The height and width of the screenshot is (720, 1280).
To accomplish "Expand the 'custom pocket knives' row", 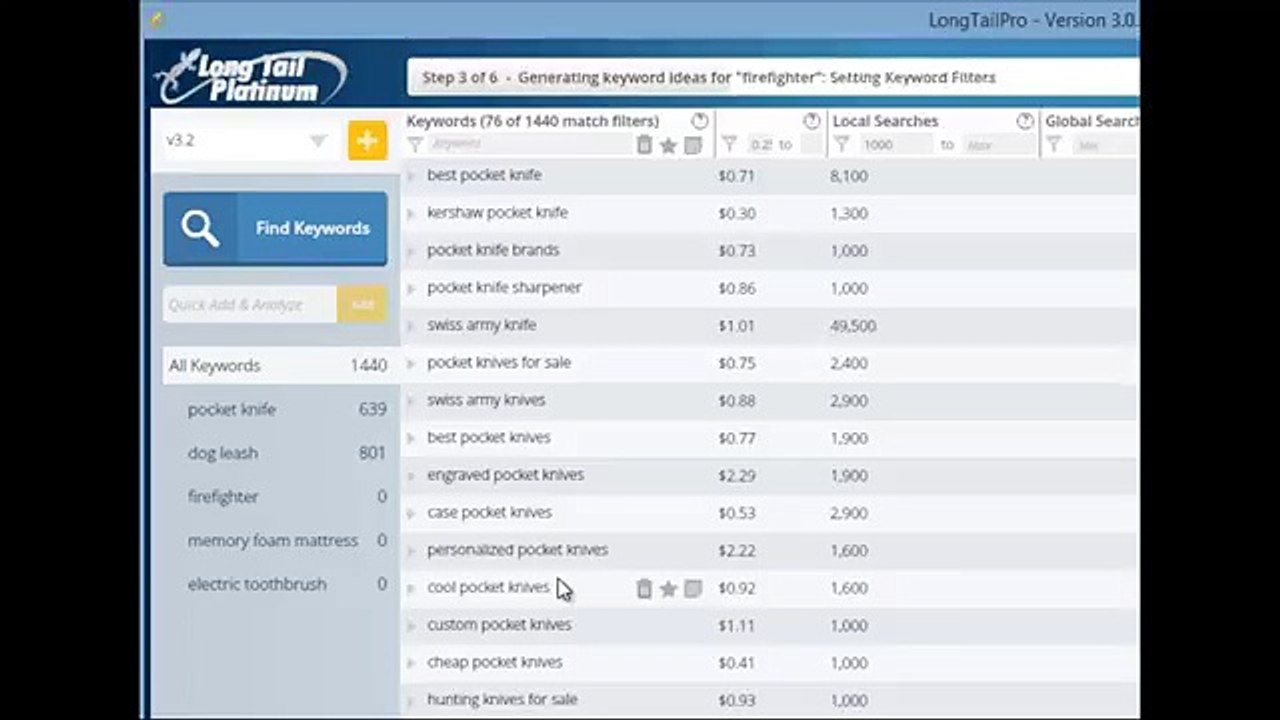I will (410, 626).
